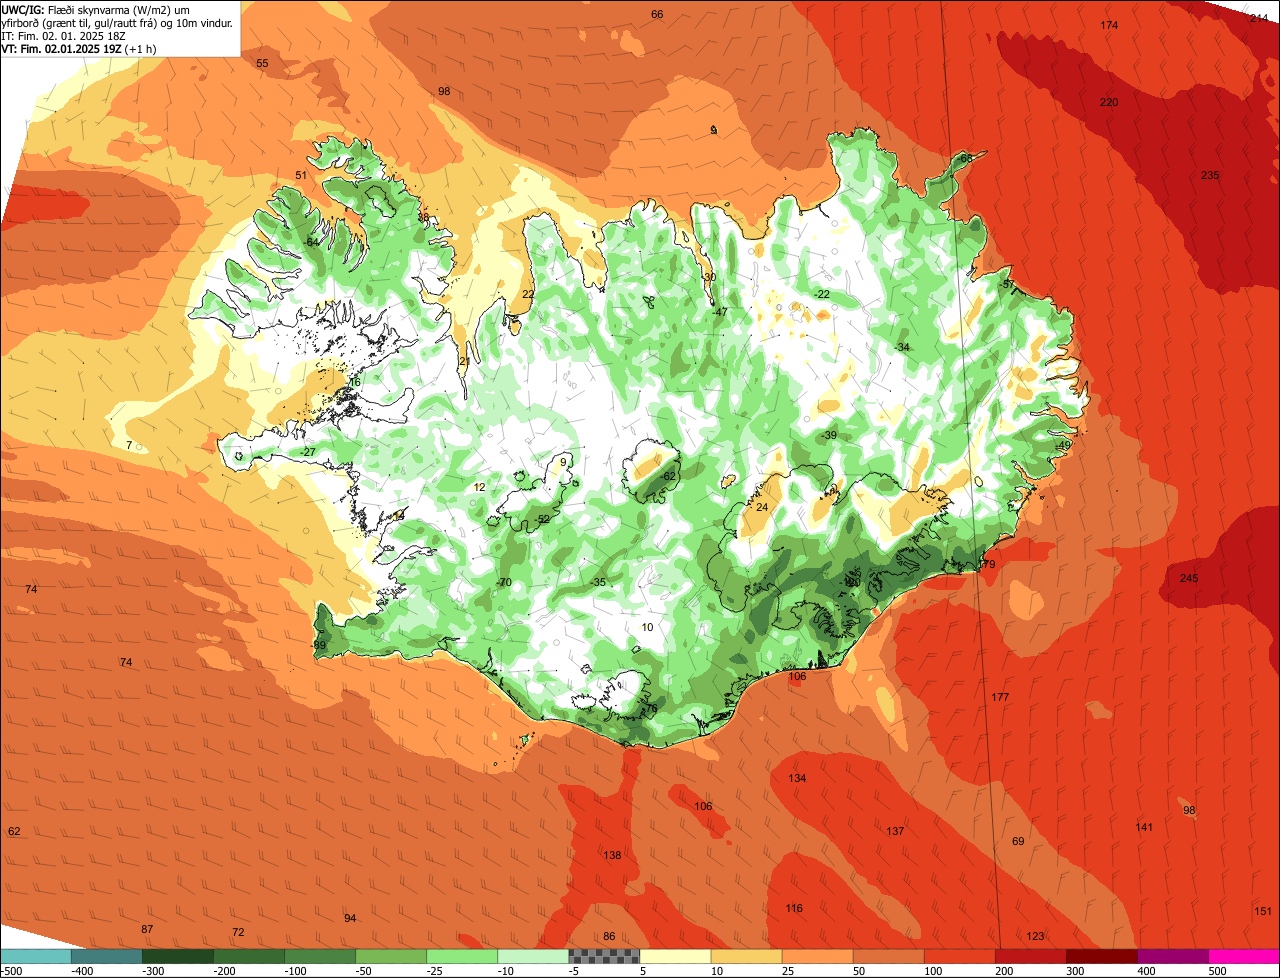The height and width of the screenshot is (978, 1280).
Task: Click the light green -25 to -10 legend swatch
Action: 462,956
